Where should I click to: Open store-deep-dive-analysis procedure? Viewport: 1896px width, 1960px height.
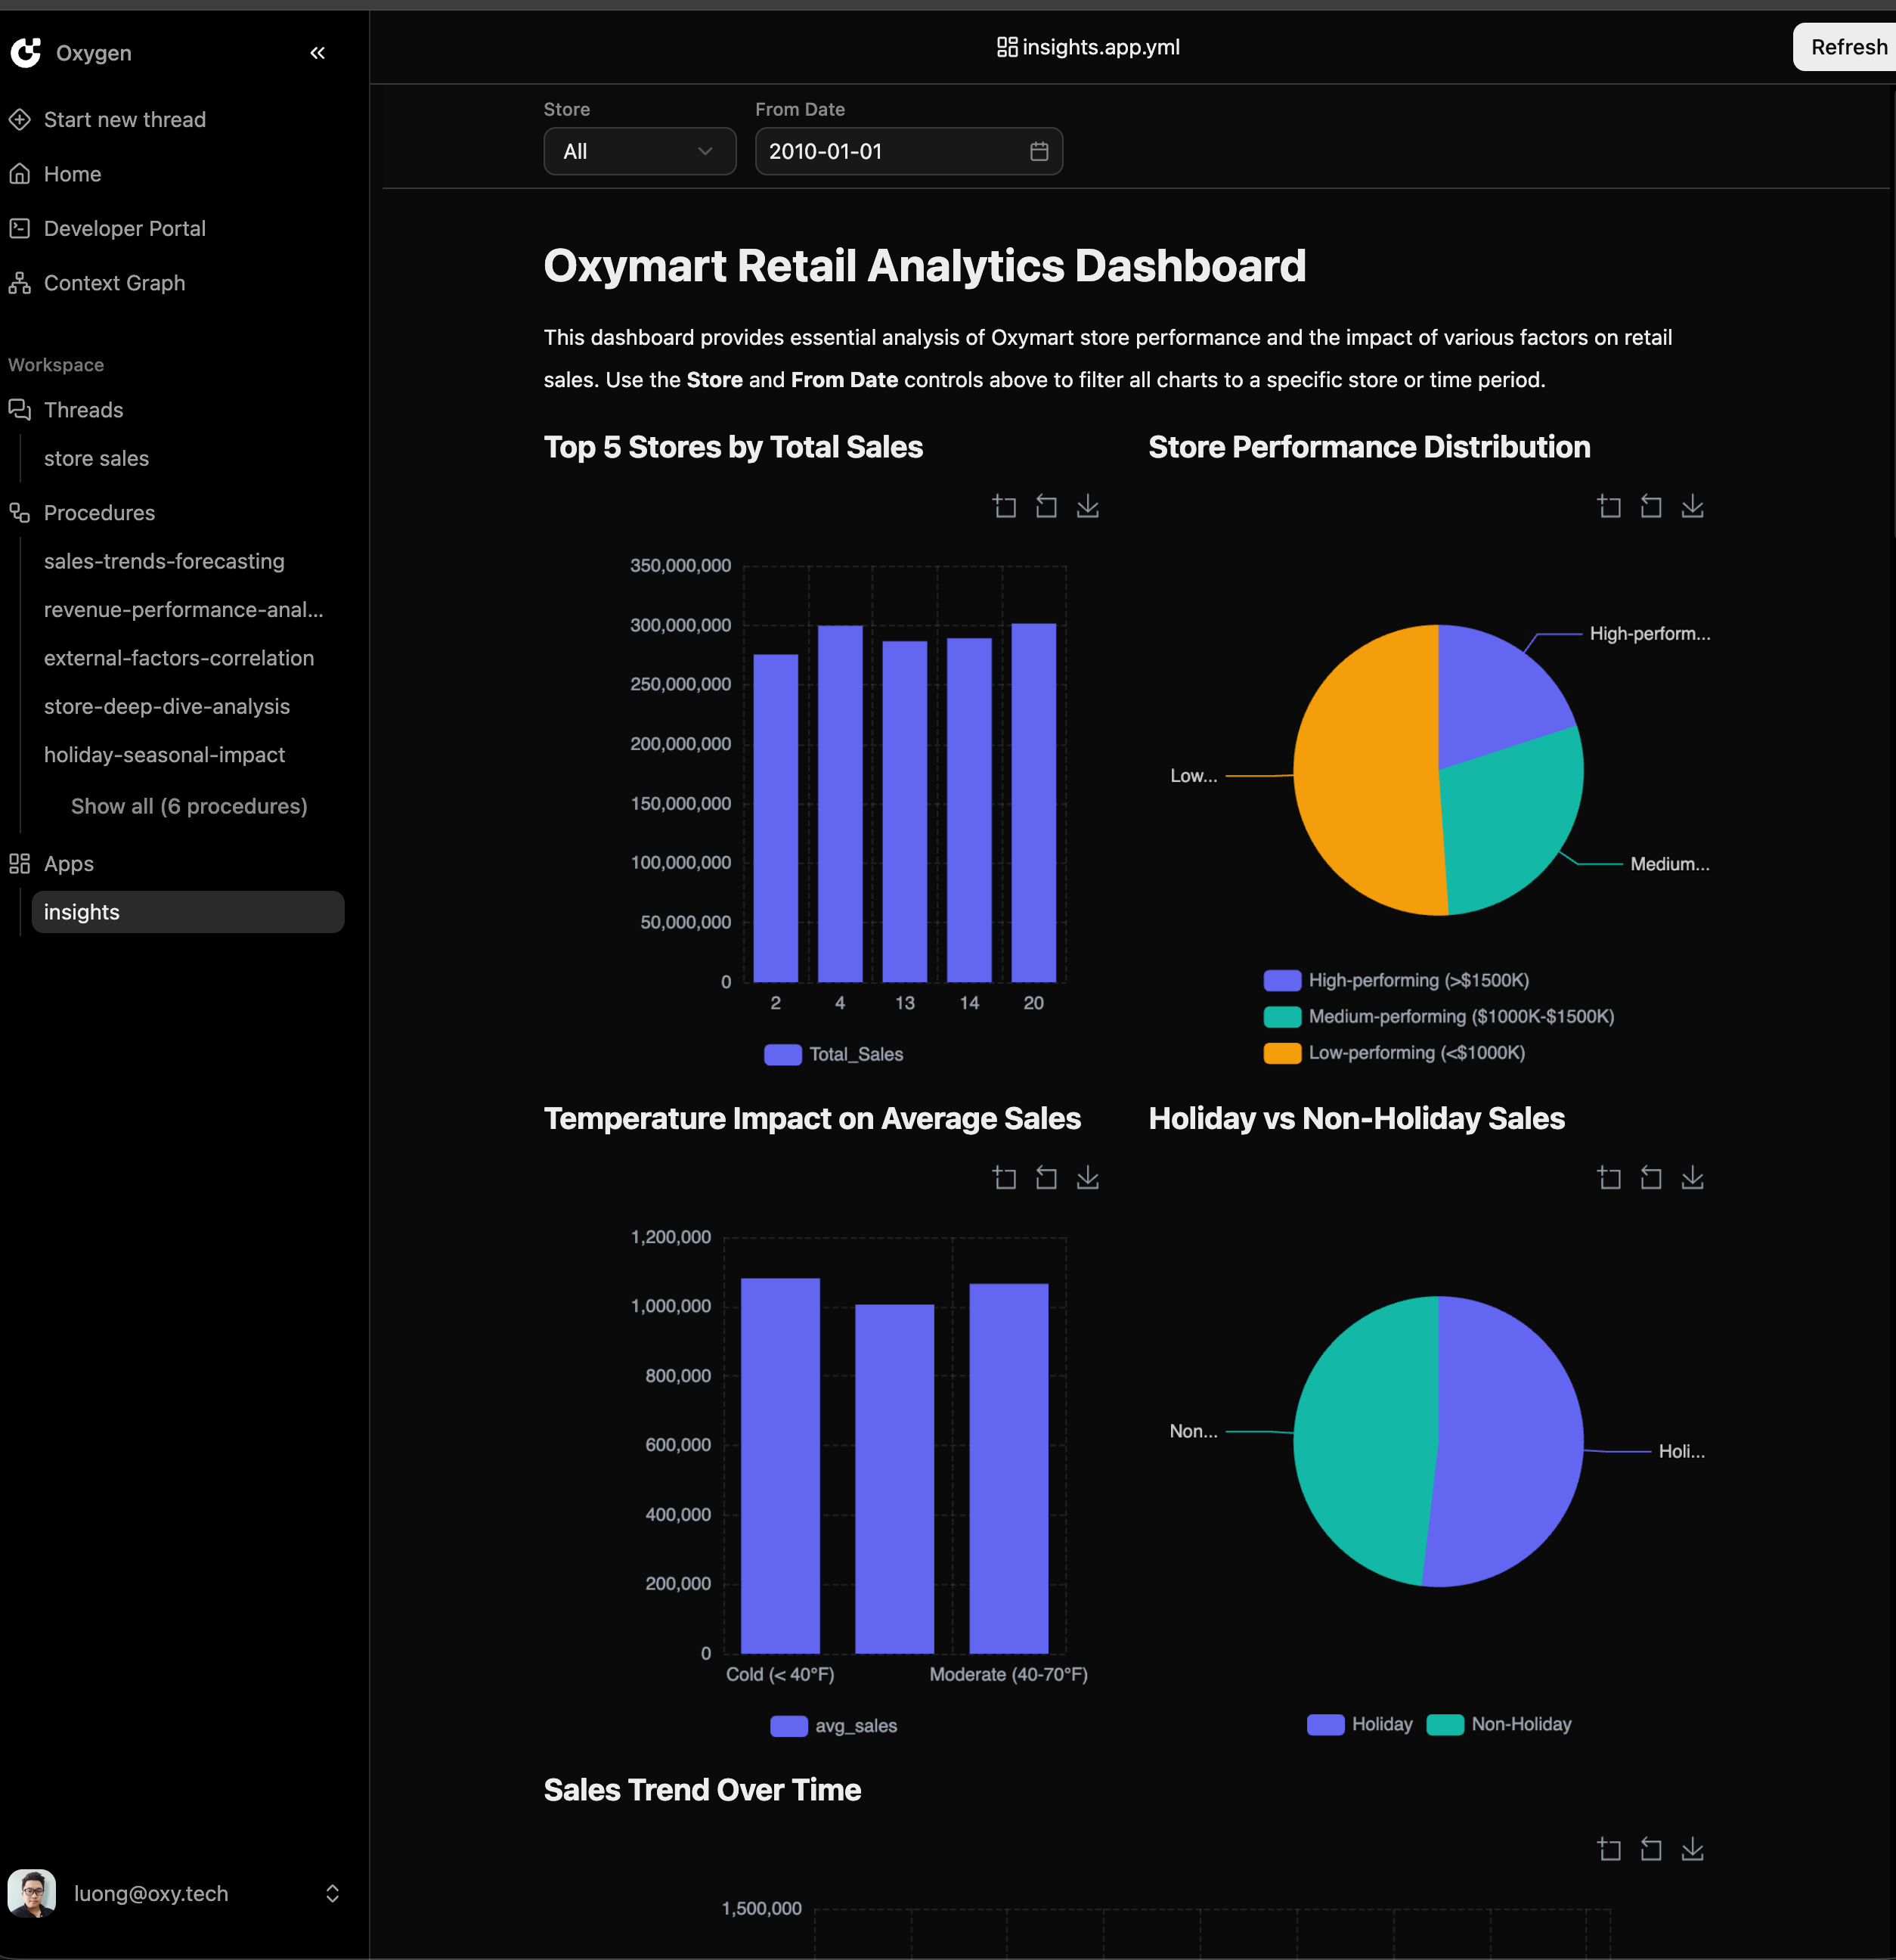click(x=167, y=706)
